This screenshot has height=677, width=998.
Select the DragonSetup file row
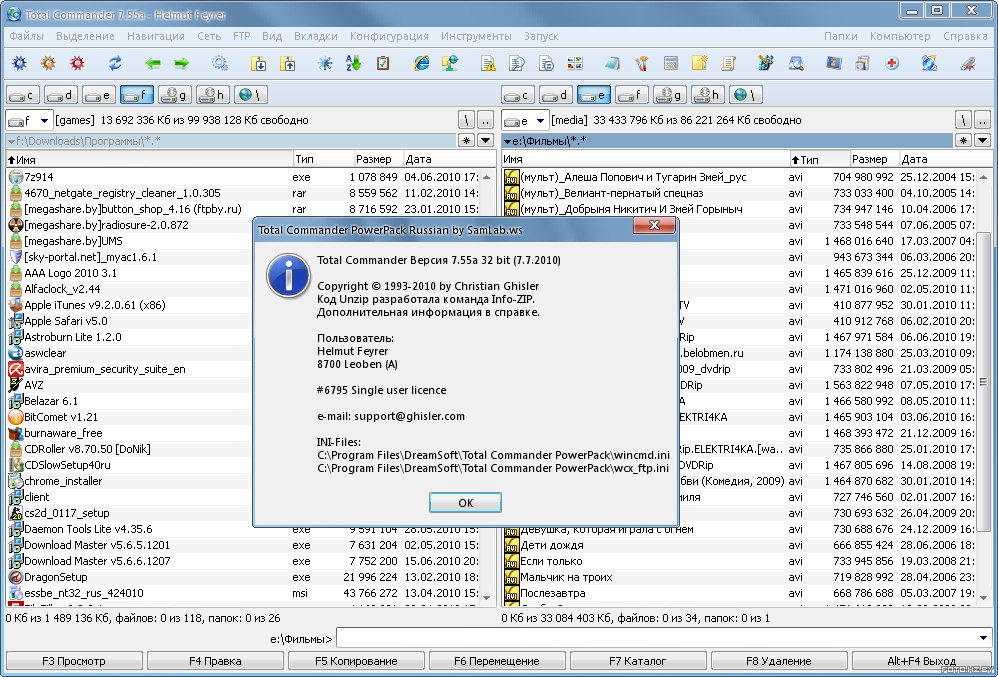point(244,577)
